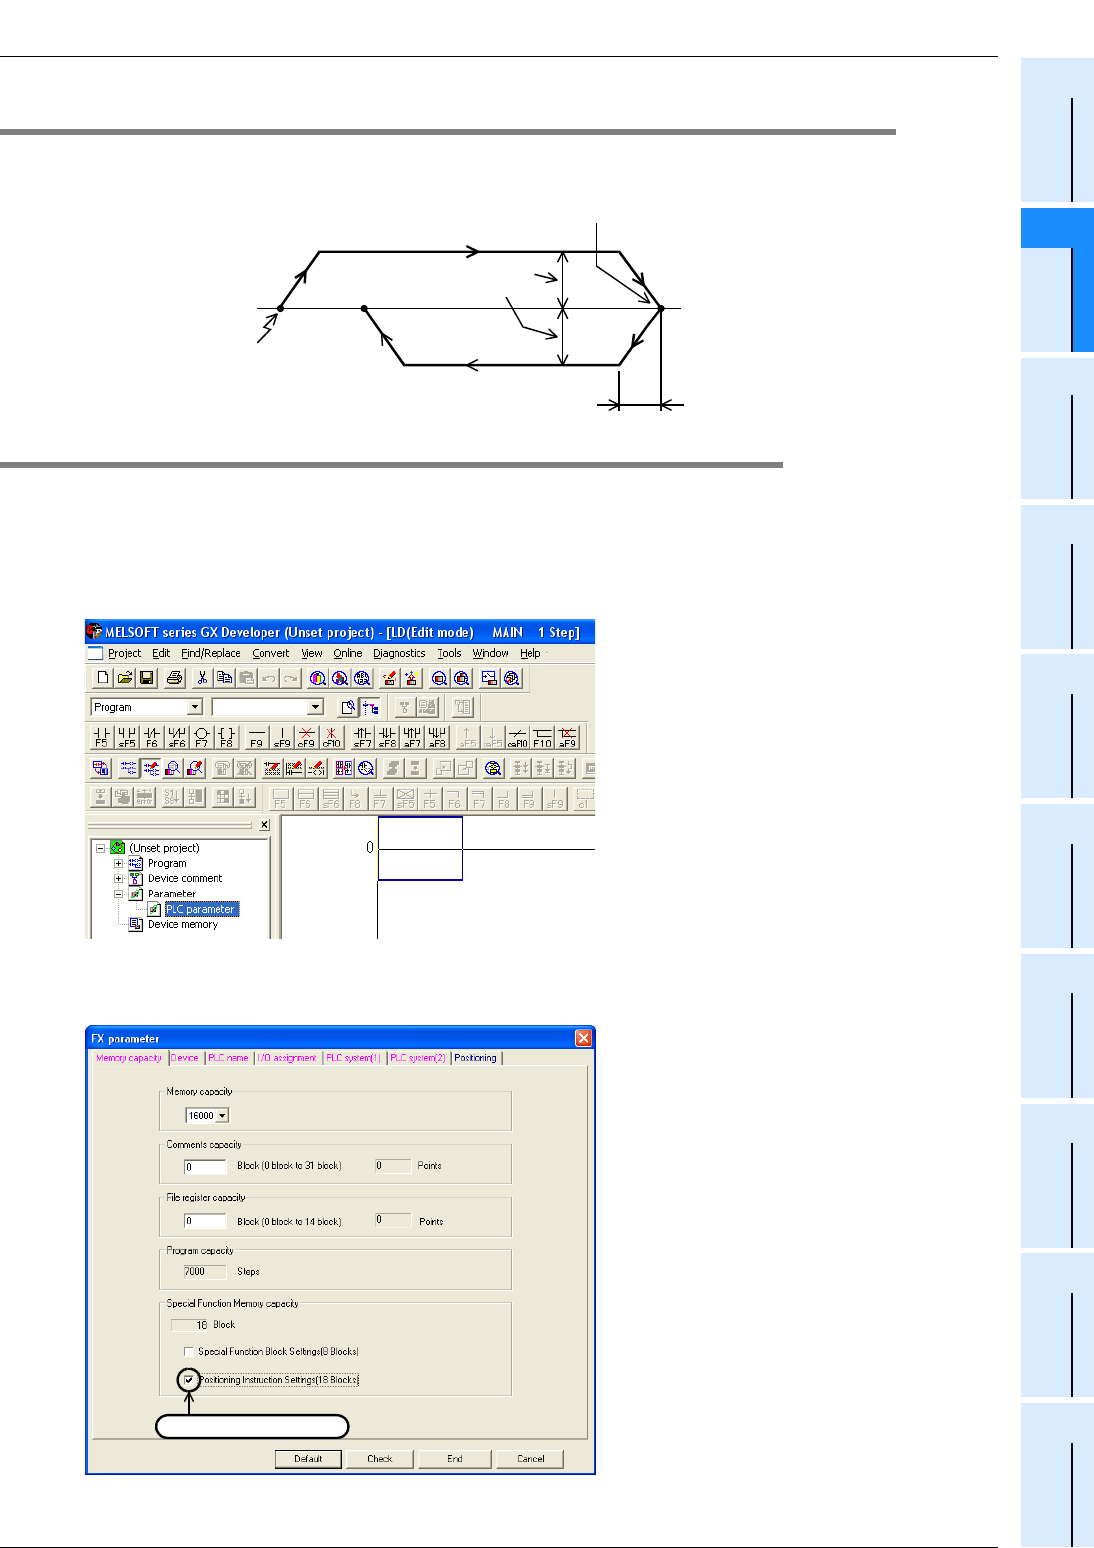This screenshot has height=1548, width=1094.
Task: Open the Edit menu
Action: (161, 653)
